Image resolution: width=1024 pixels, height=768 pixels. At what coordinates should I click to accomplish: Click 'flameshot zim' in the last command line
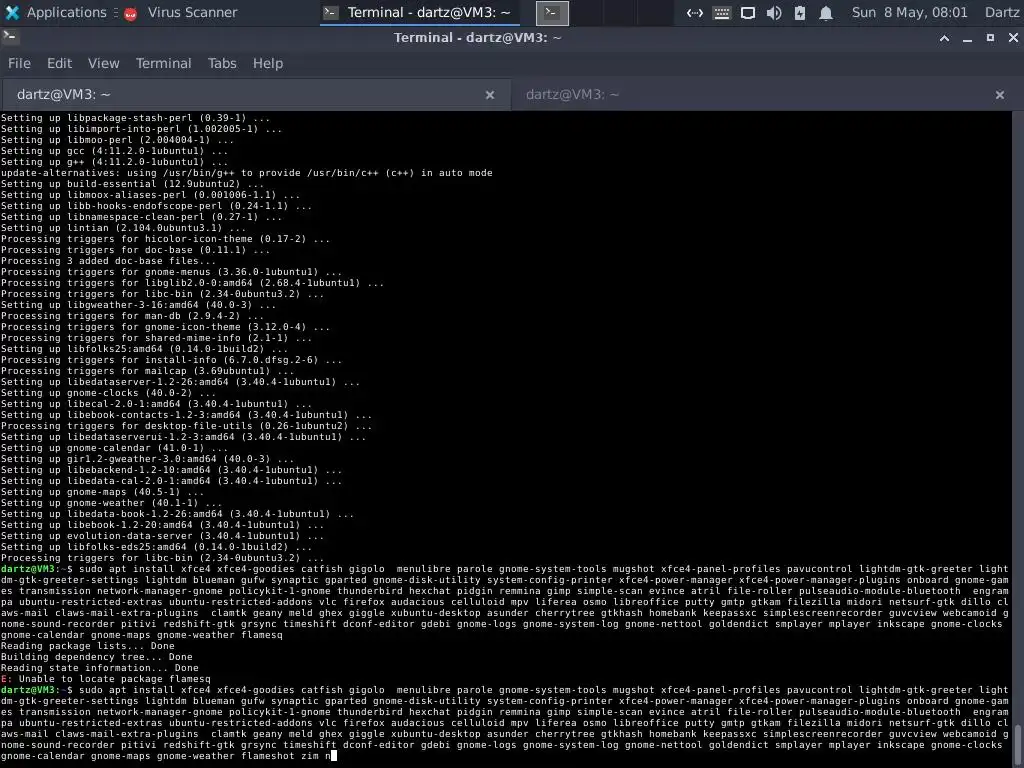point(280,756)
